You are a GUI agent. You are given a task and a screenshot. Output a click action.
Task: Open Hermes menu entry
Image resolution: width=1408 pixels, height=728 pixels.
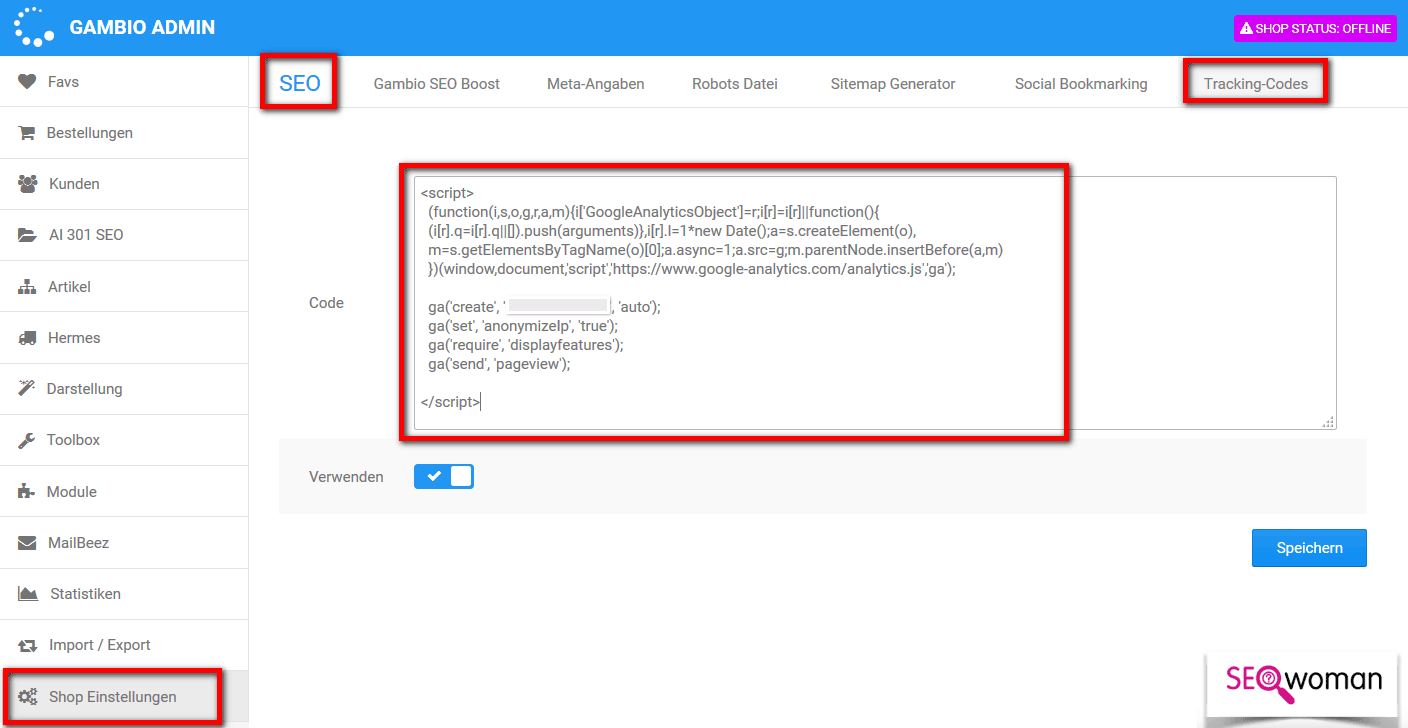(x=124, y=338)
